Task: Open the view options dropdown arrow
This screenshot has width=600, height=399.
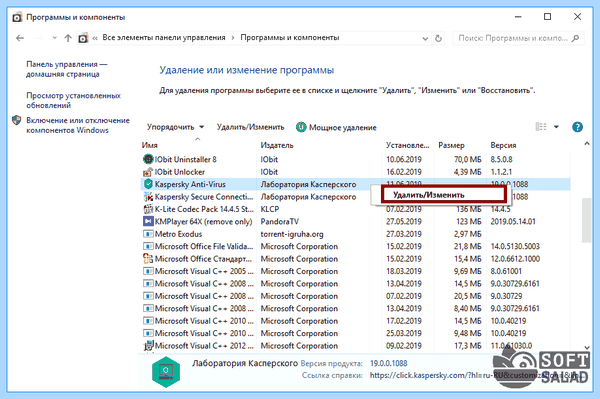Action: (556, 127)
